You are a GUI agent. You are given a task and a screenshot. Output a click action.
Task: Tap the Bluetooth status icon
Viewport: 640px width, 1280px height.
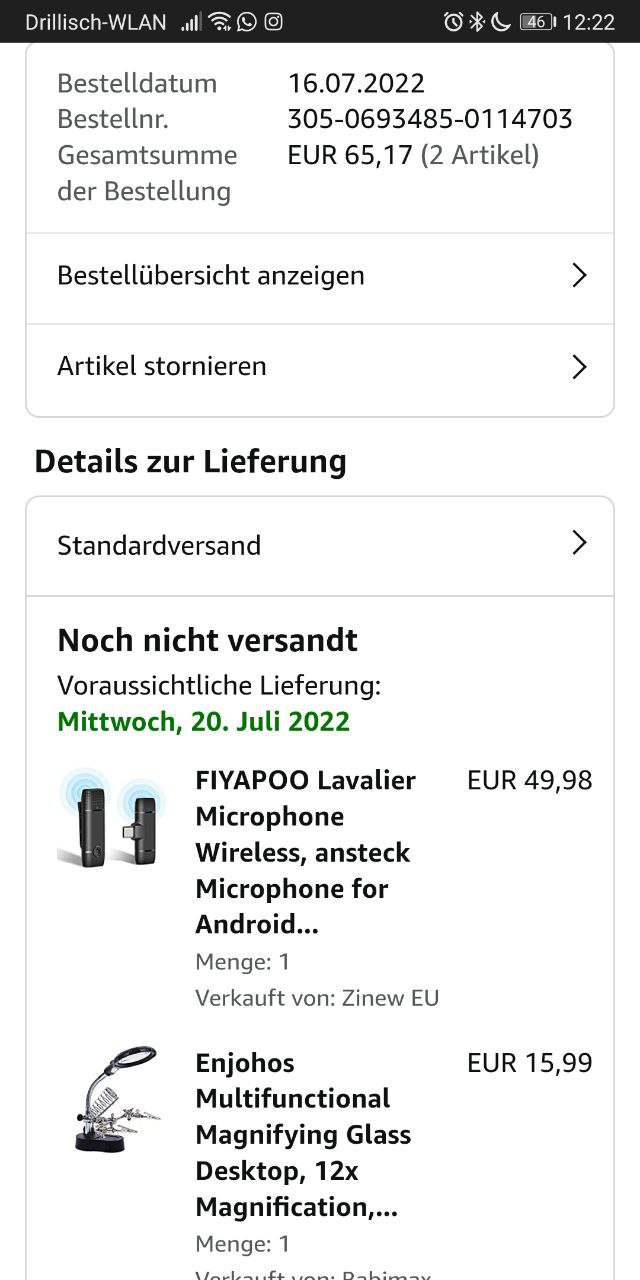point(478,21)
